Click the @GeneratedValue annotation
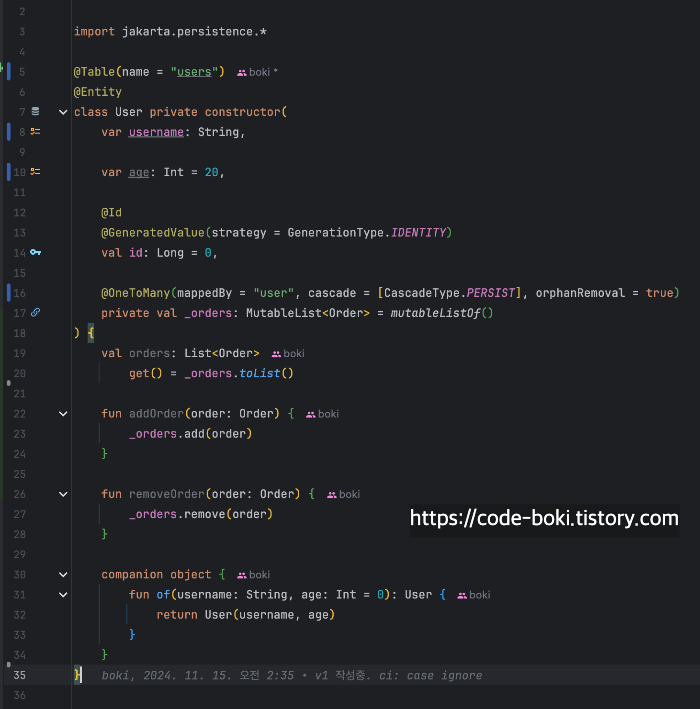 [x=153, y=232]
